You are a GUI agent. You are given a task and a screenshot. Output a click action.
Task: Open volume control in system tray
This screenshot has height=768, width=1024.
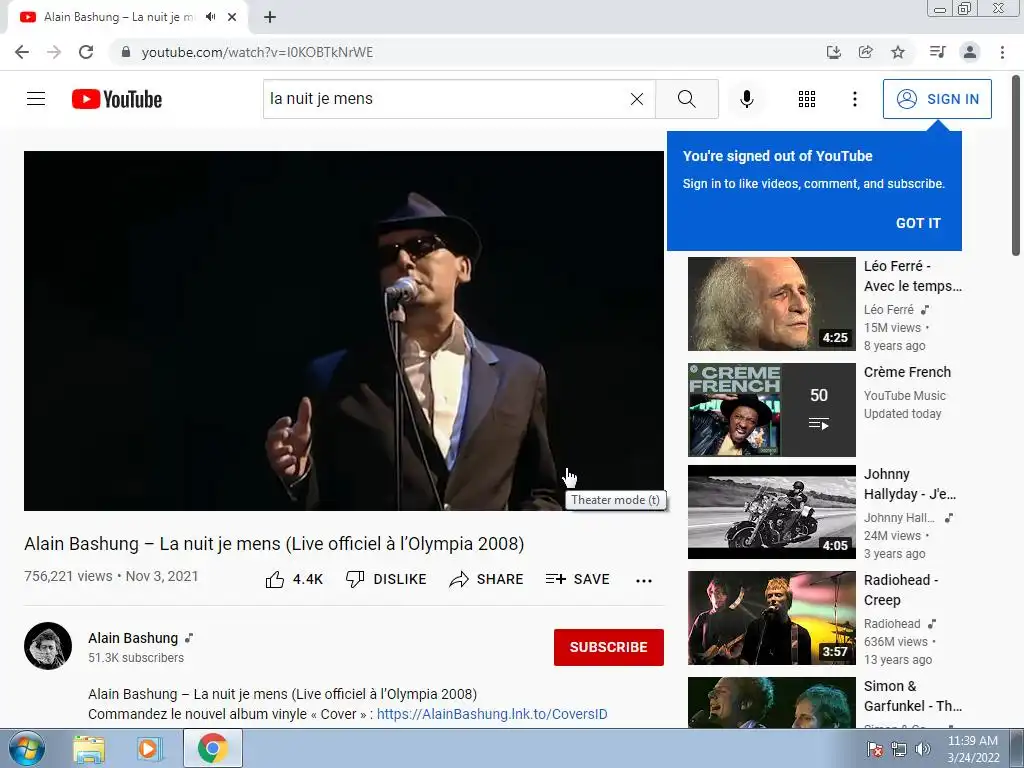(x=923, y=749)
